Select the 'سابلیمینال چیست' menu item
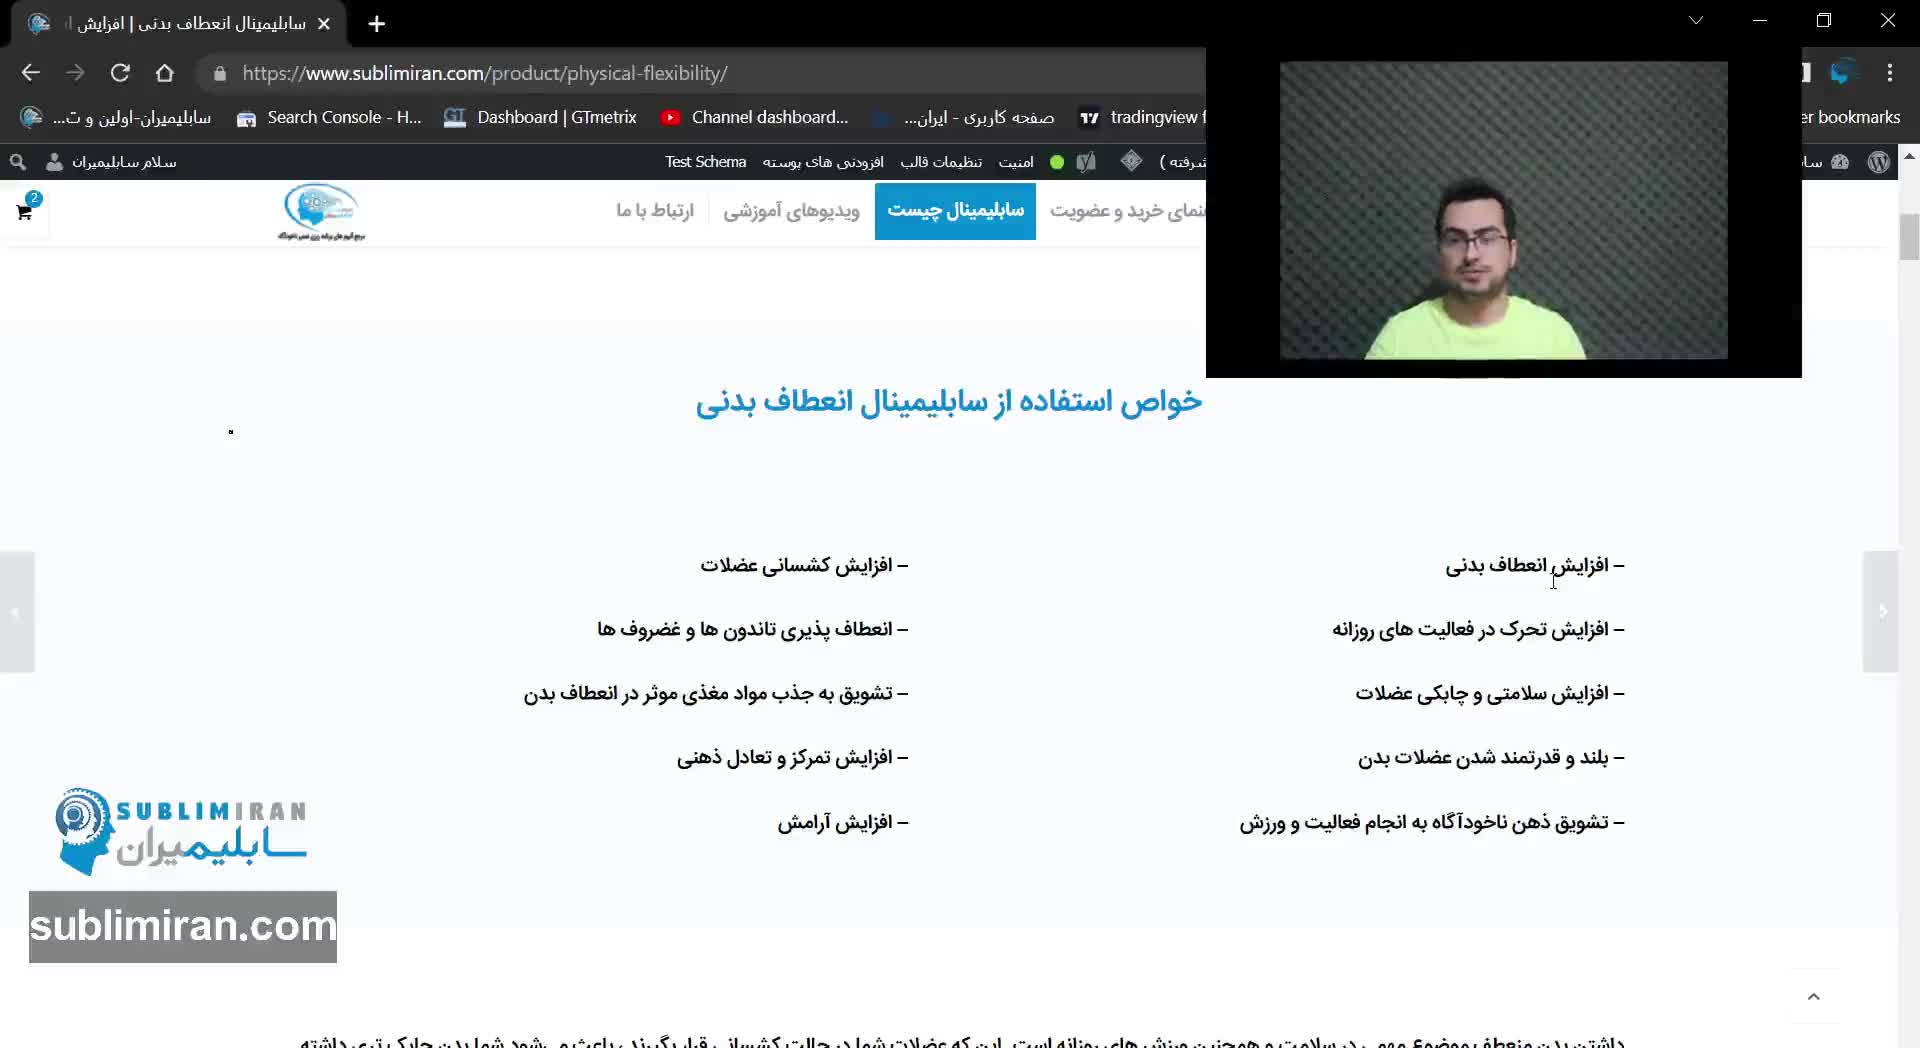Screen dimensions: 1920x1048 pos(955,211)
